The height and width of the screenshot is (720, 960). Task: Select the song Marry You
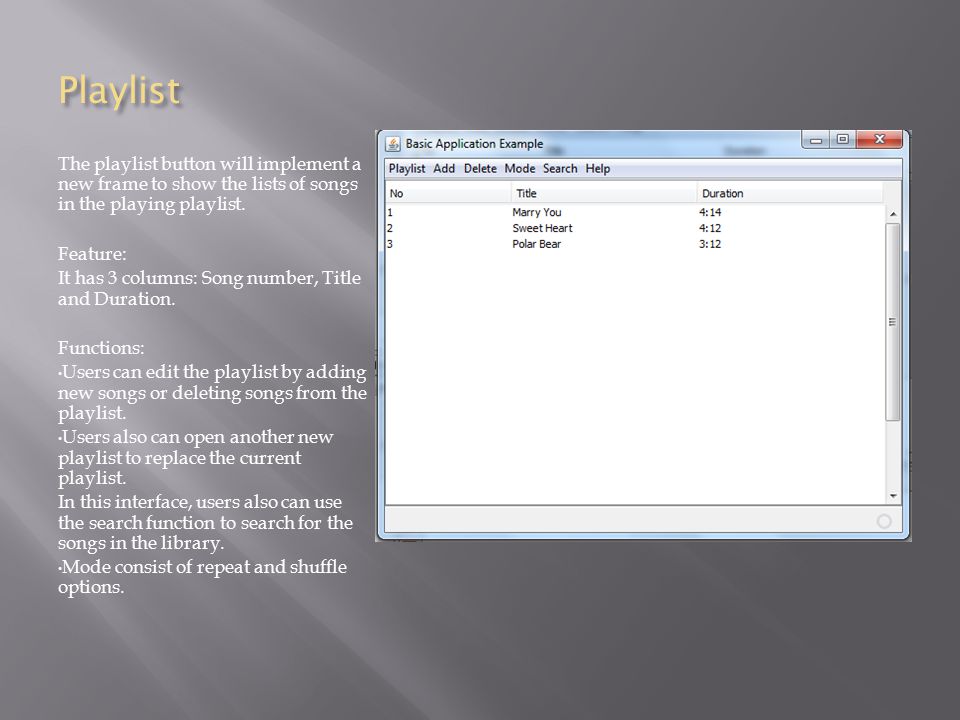coord(536,212)
